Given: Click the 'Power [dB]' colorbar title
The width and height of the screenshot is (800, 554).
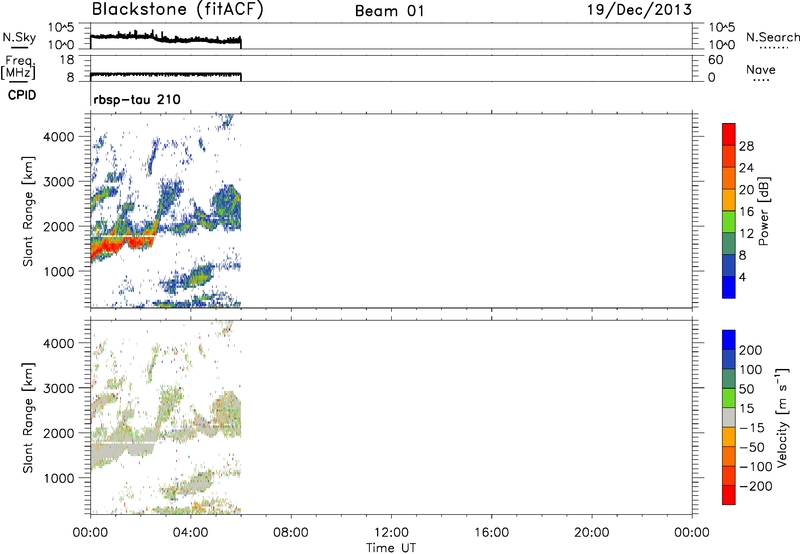Looking at the screenshot, I should pyautogui.click(x=764, y=211).
